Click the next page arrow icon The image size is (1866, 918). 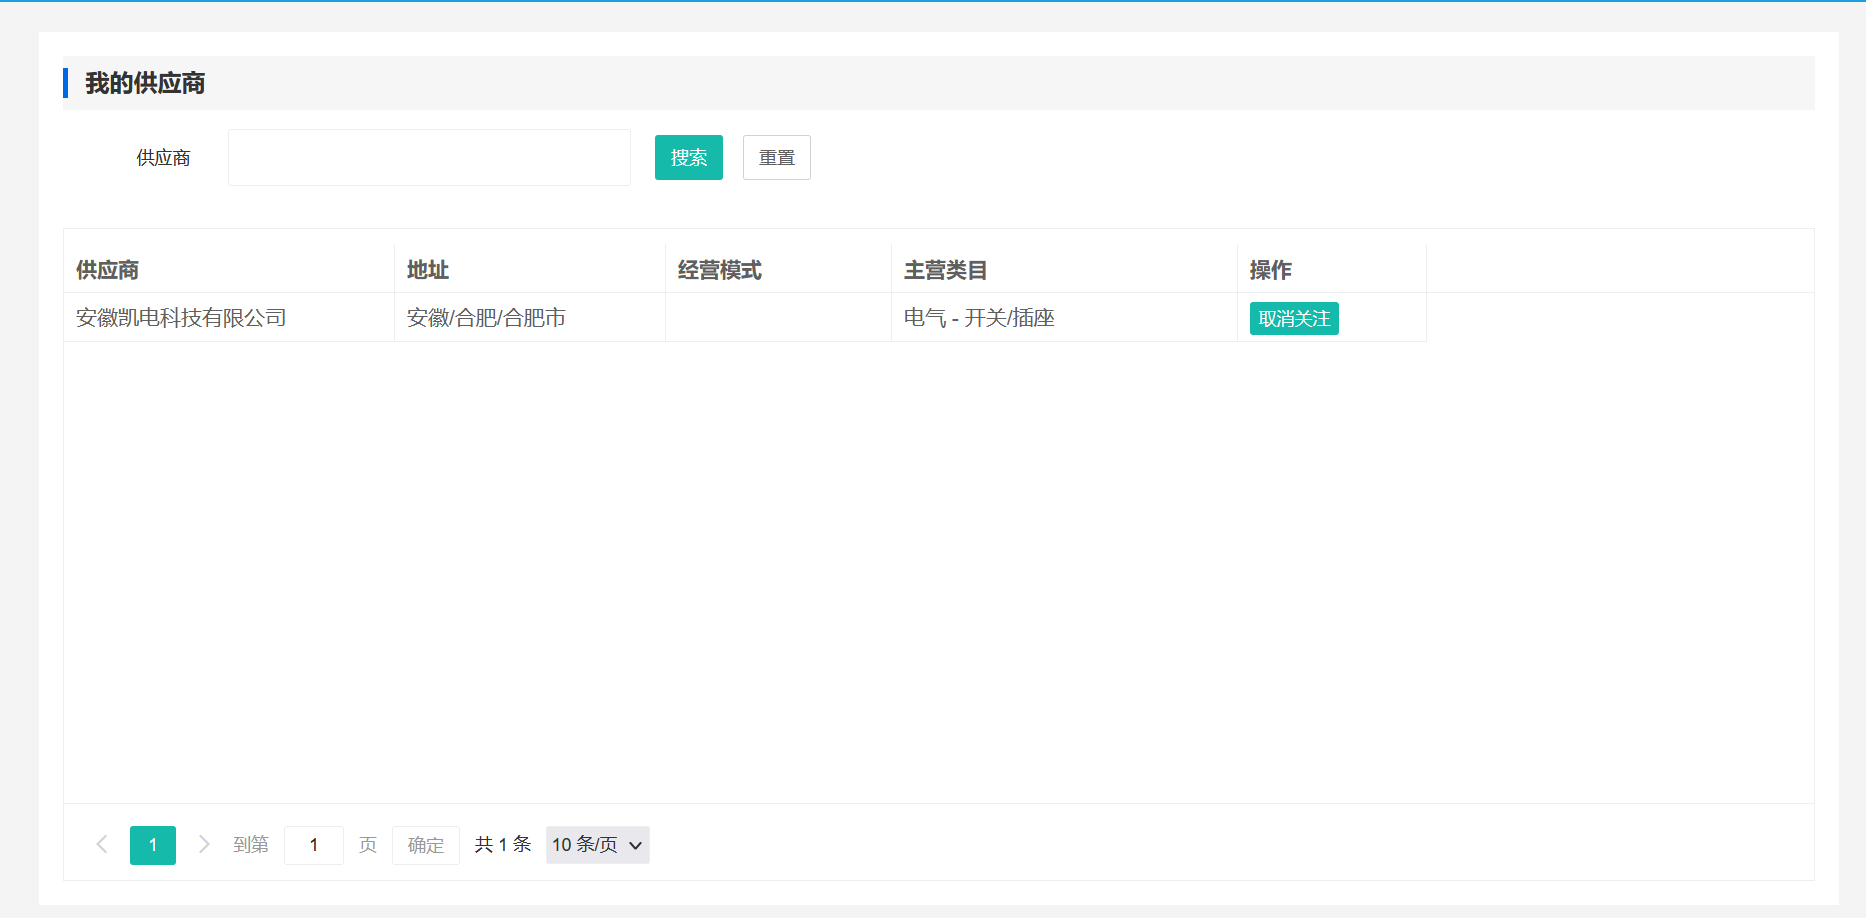pyautogui.click(x=204, y=845)
